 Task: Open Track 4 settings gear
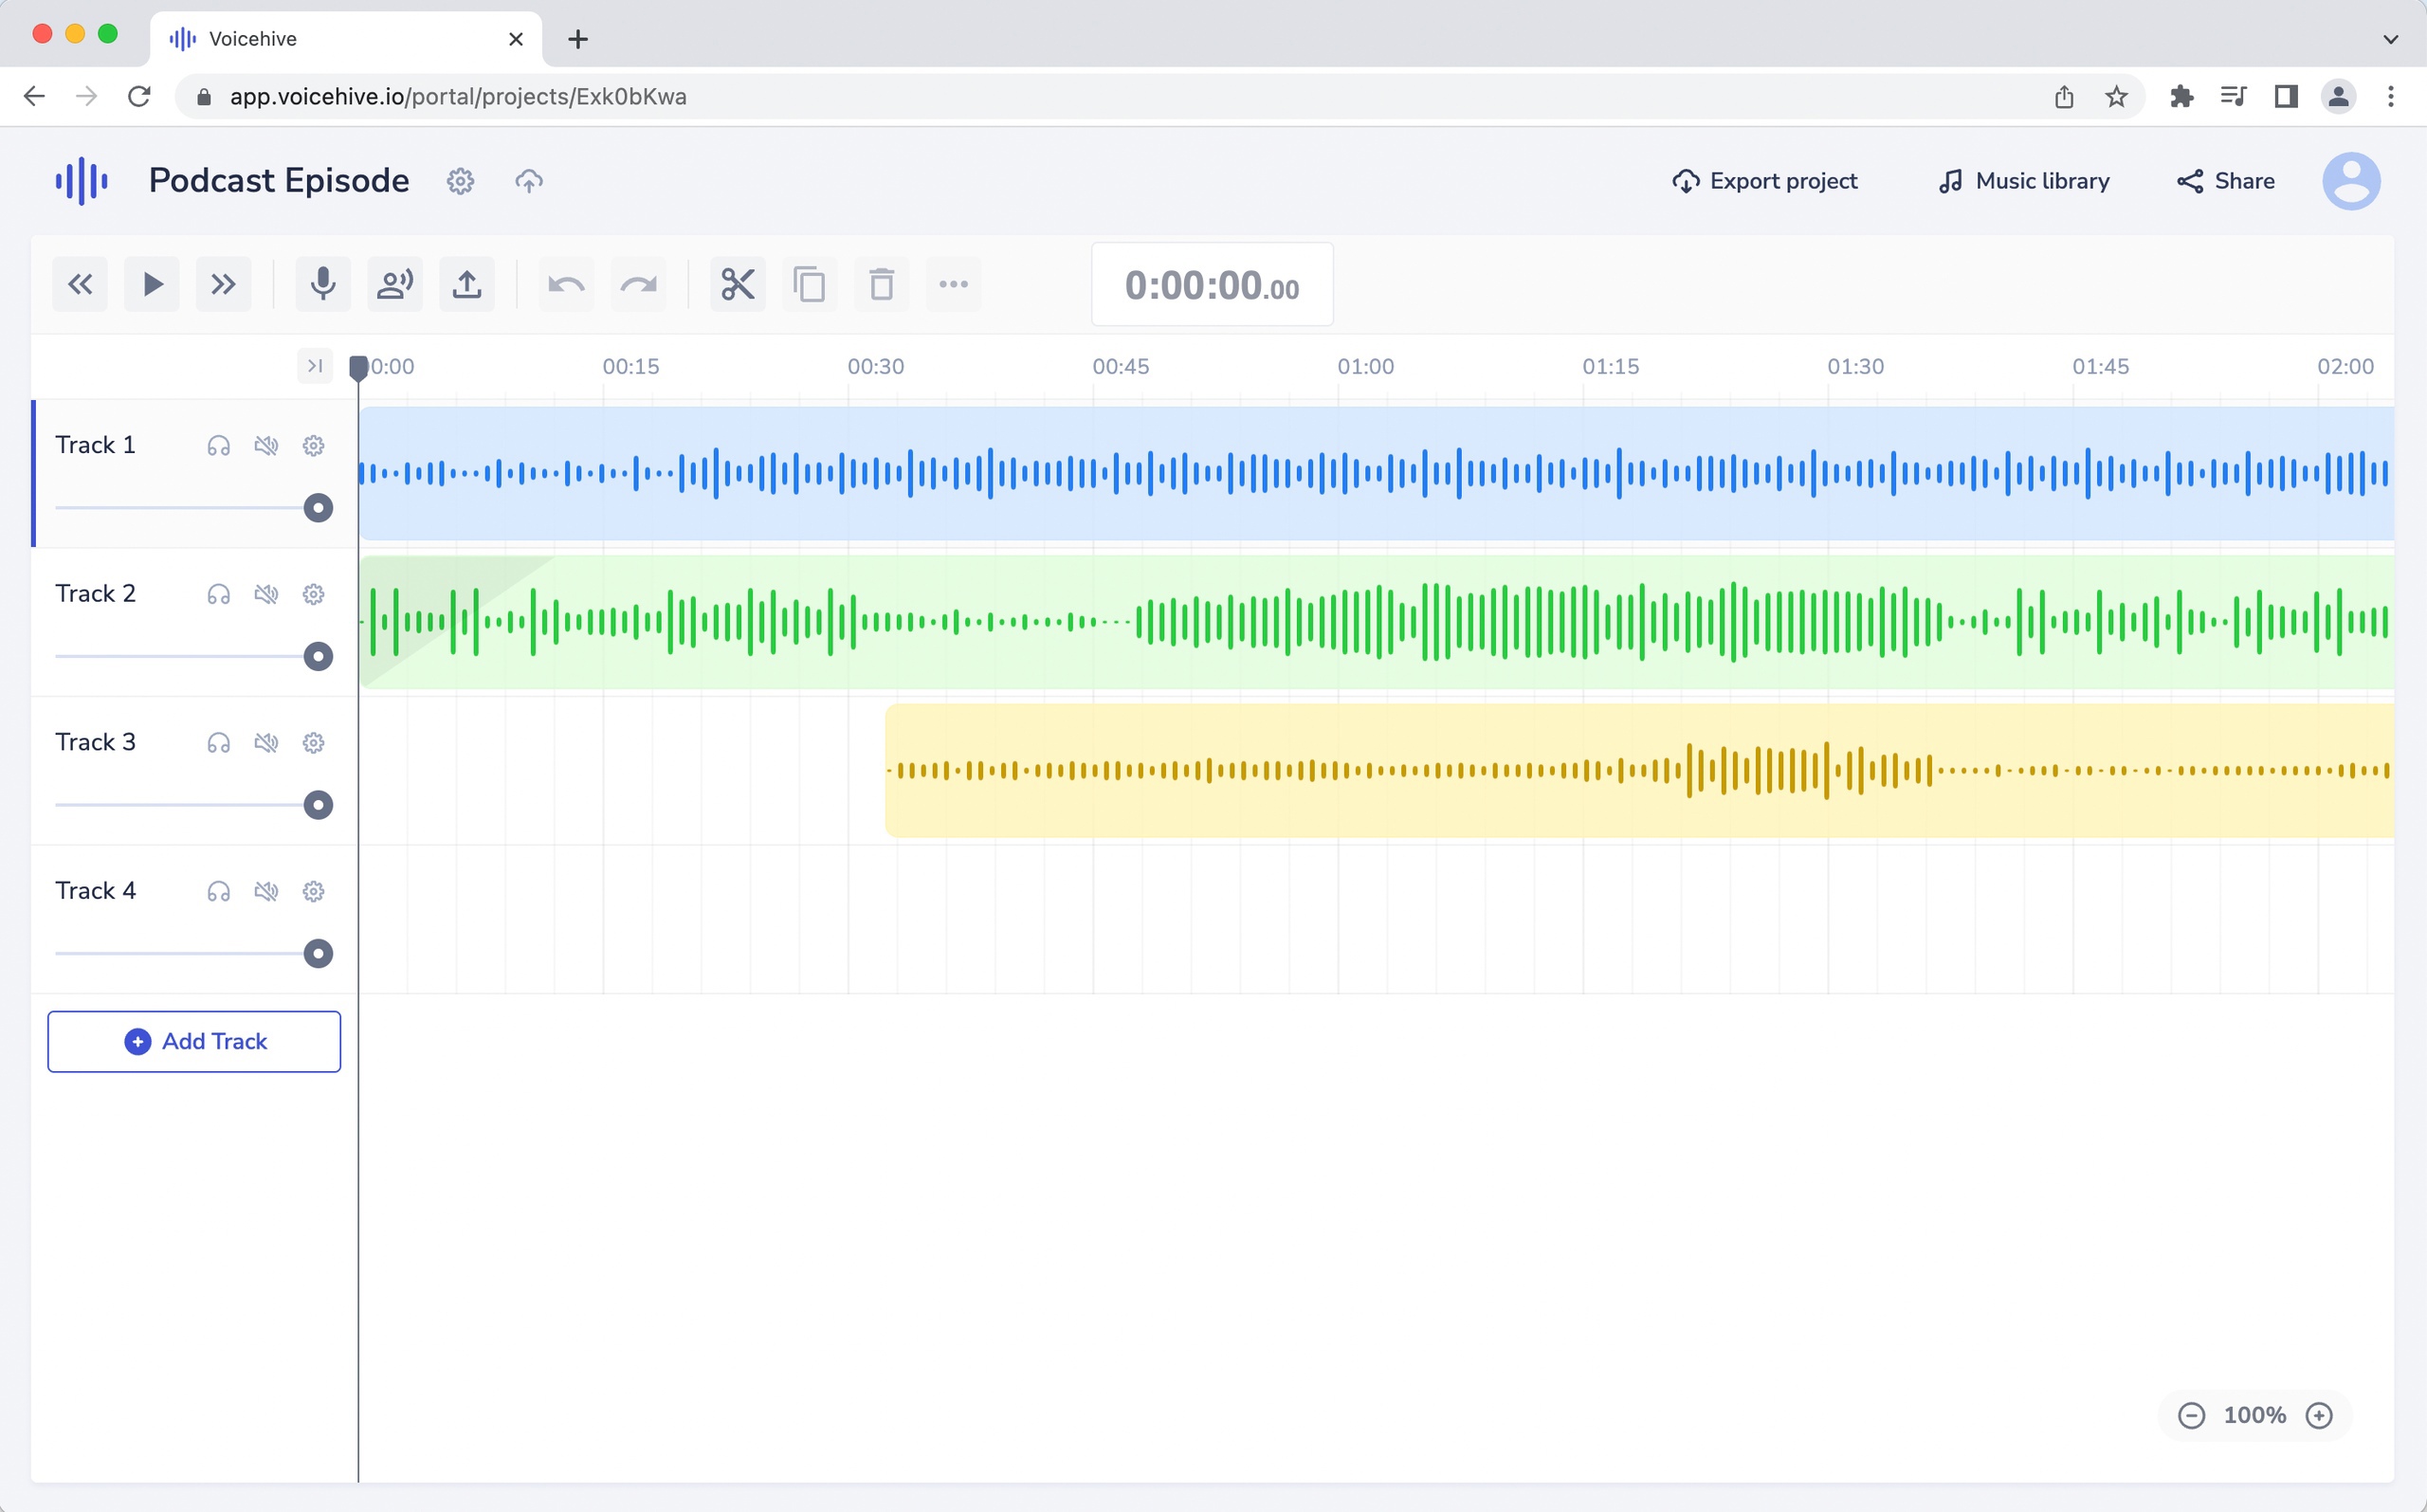click(x=314, y=892)
